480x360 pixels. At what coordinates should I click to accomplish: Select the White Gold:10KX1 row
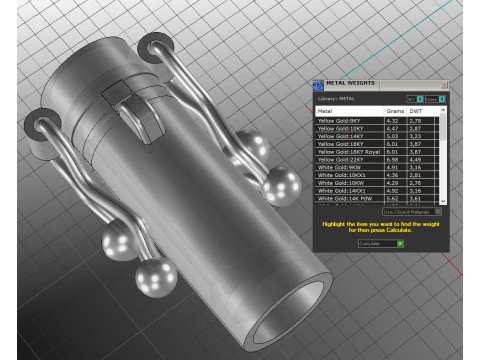click(x=377, y=175)
